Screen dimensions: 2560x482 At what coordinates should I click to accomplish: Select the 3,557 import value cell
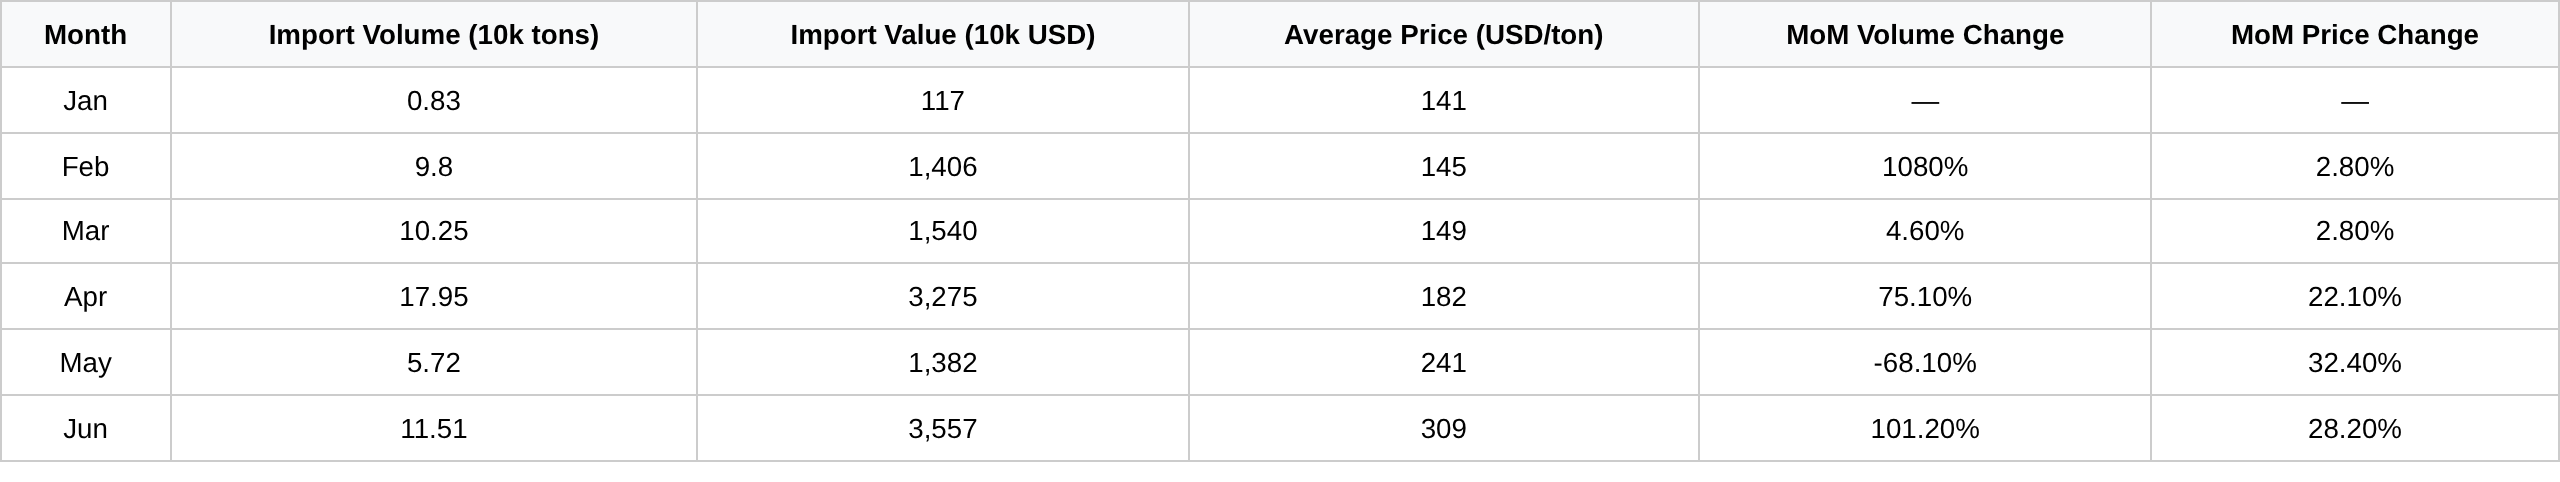pos(943,429)
